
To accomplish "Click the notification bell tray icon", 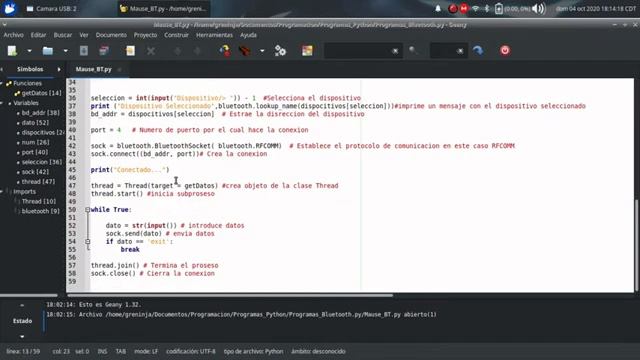I will (438, 8).
